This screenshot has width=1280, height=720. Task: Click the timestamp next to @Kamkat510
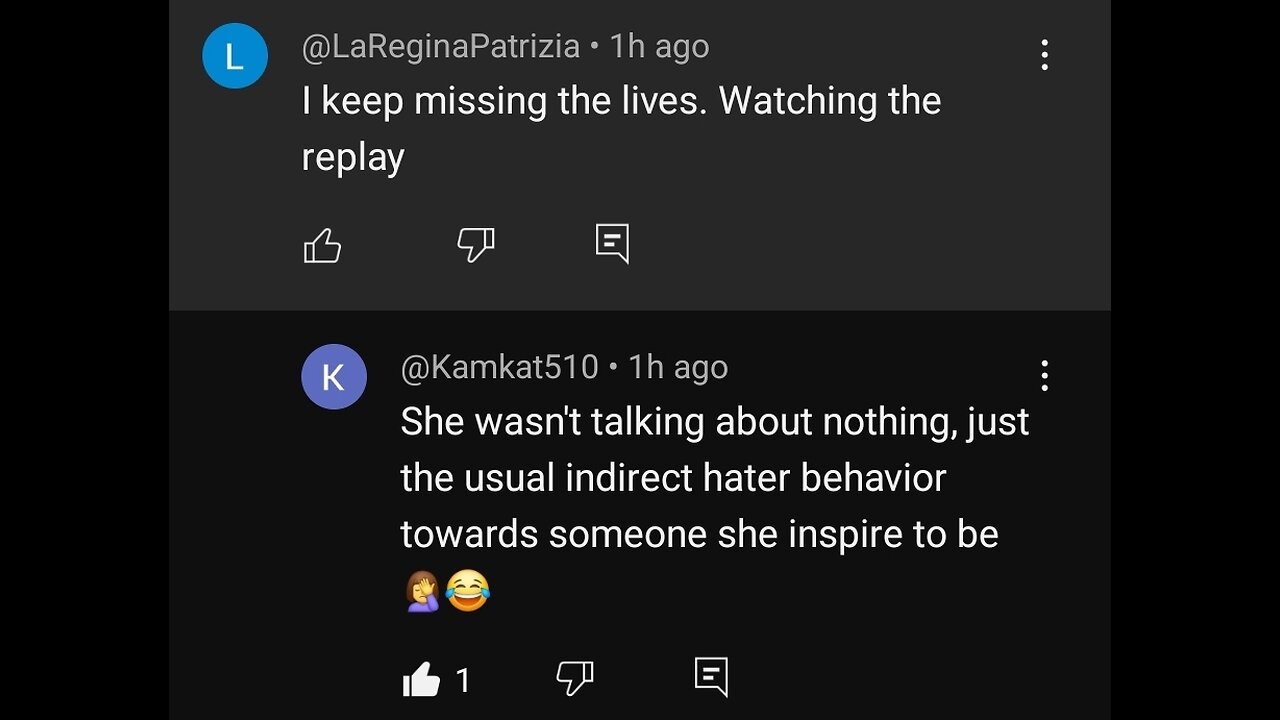(678, 368)
